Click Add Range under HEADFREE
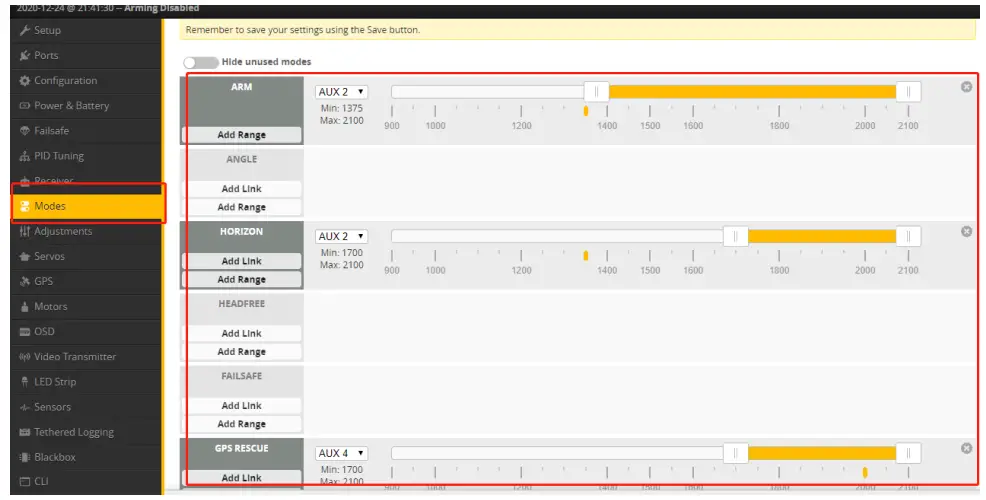Screen dimensions: 986x500 coord(241,352)
